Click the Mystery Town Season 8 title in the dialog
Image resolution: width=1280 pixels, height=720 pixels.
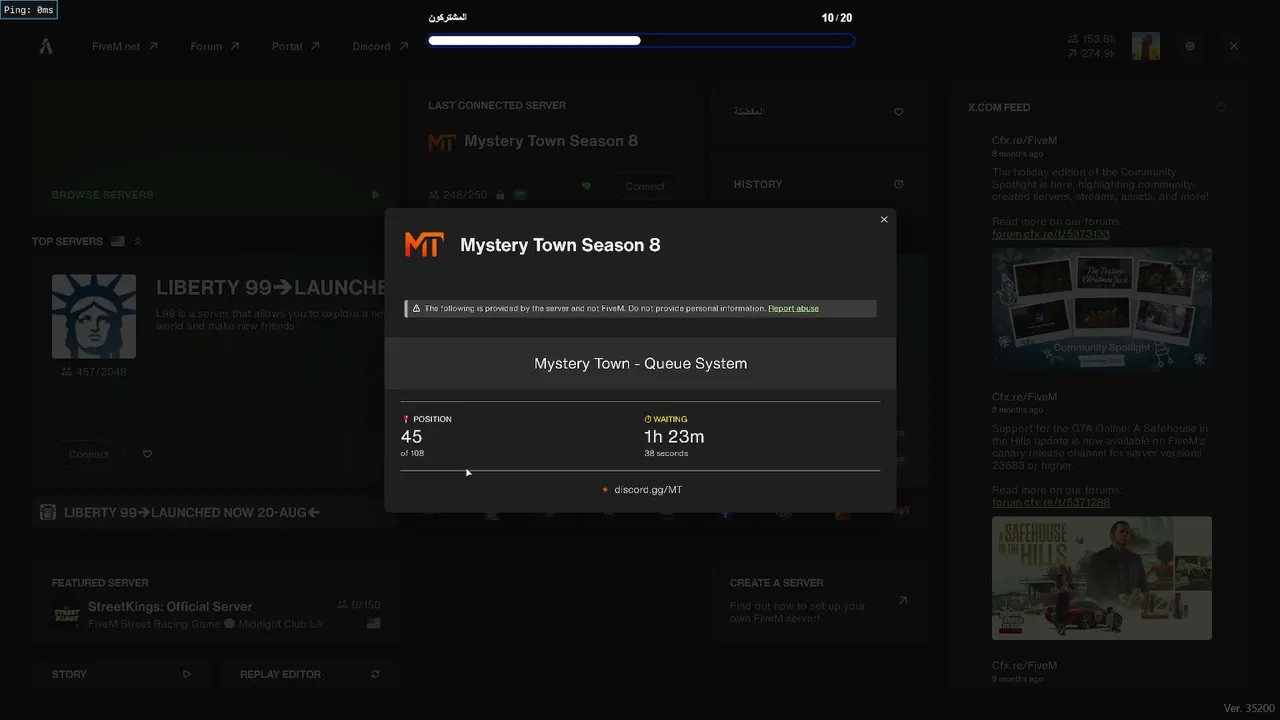click(x=560, y=245)
